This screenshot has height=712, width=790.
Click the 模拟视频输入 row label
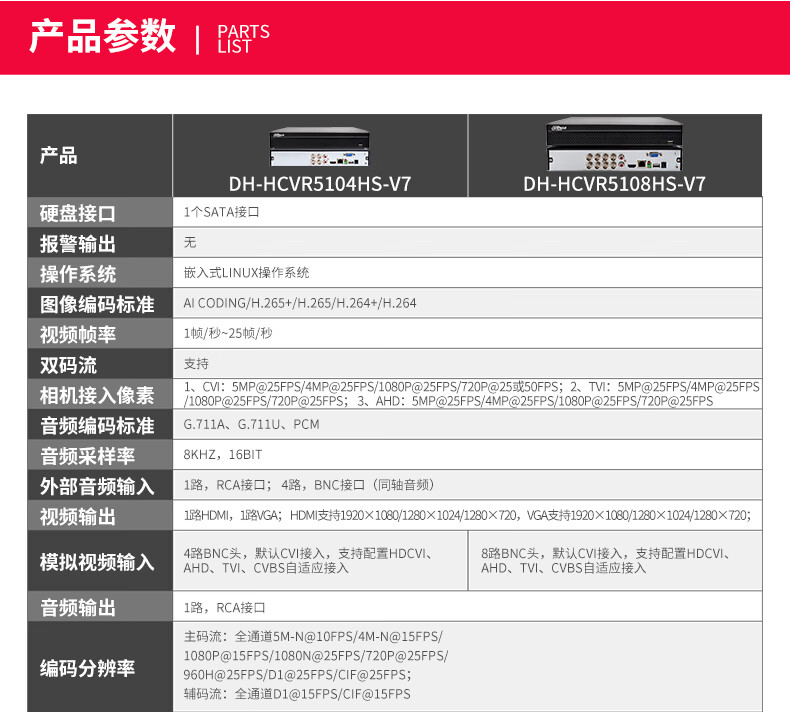(97, 561)
